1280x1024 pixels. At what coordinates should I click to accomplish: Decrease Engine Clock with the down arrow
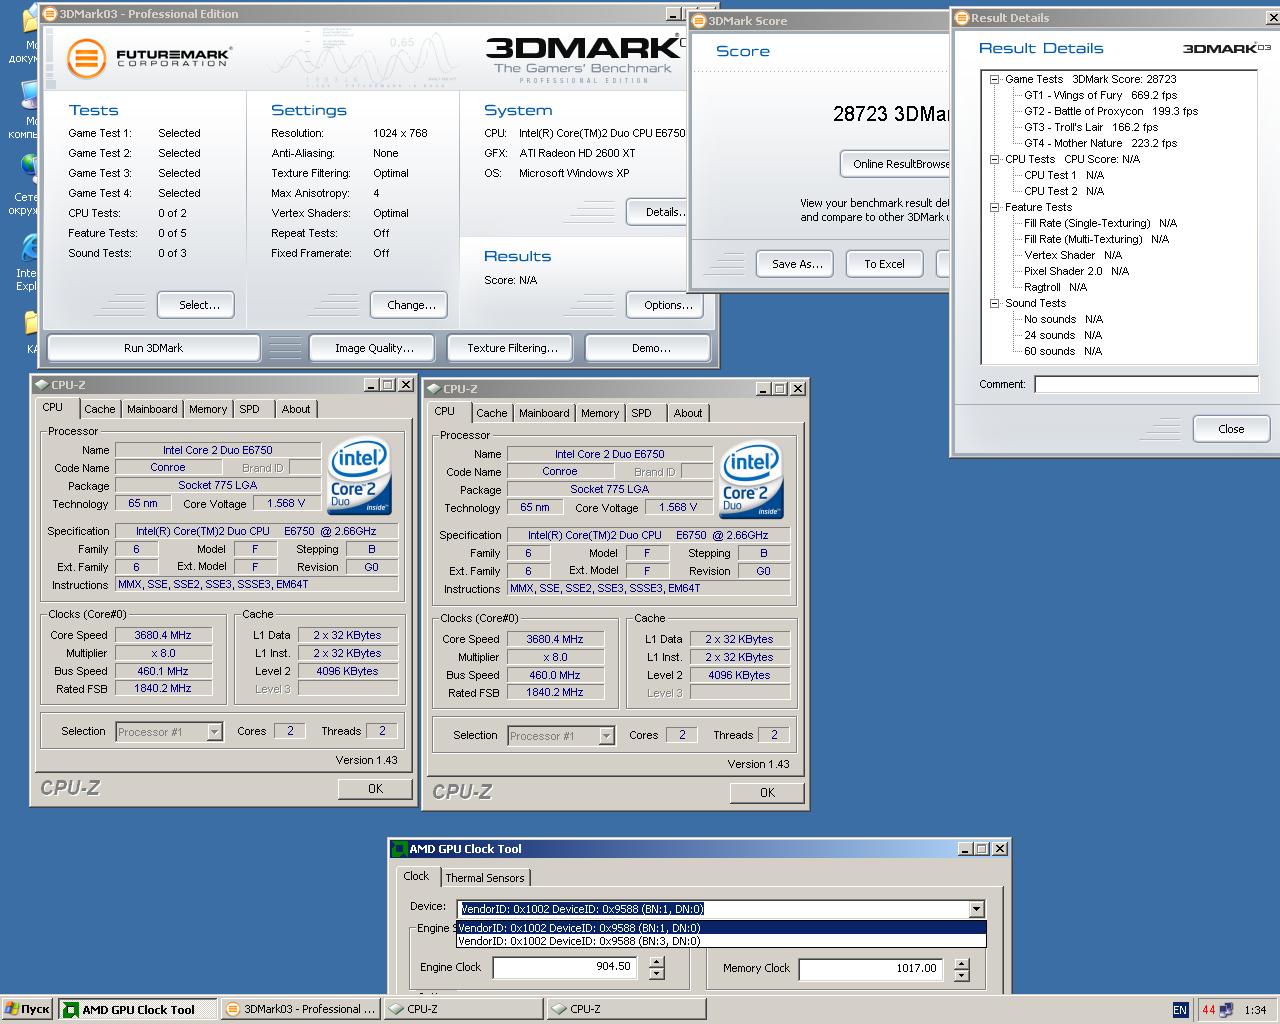tap(656, 974)
